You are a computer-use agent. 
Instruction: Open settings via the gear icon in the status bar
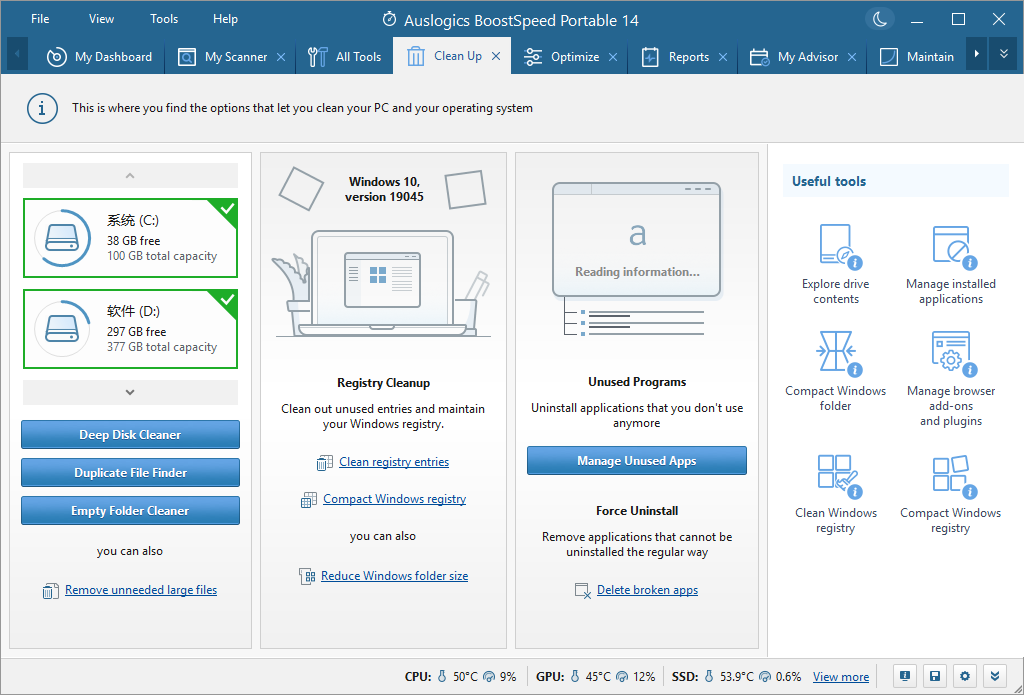pyautogui.click(x=965, y=676)
